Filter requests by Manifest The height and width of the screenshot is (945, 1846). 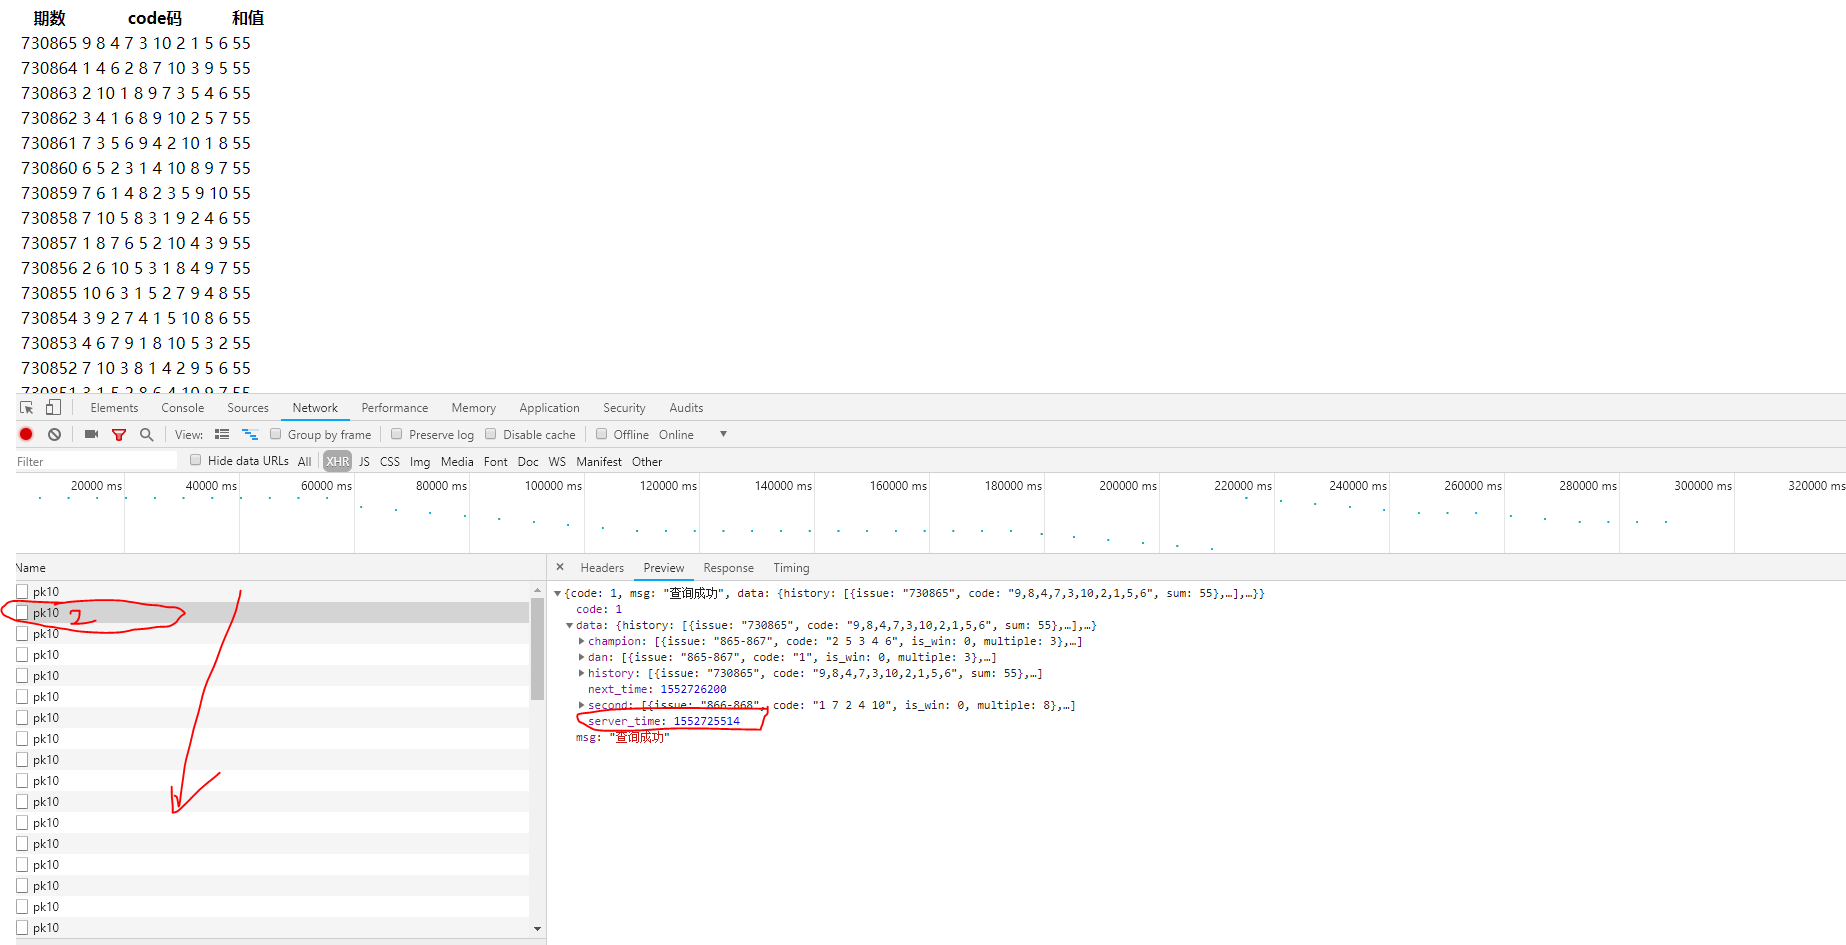click(599, 462)
